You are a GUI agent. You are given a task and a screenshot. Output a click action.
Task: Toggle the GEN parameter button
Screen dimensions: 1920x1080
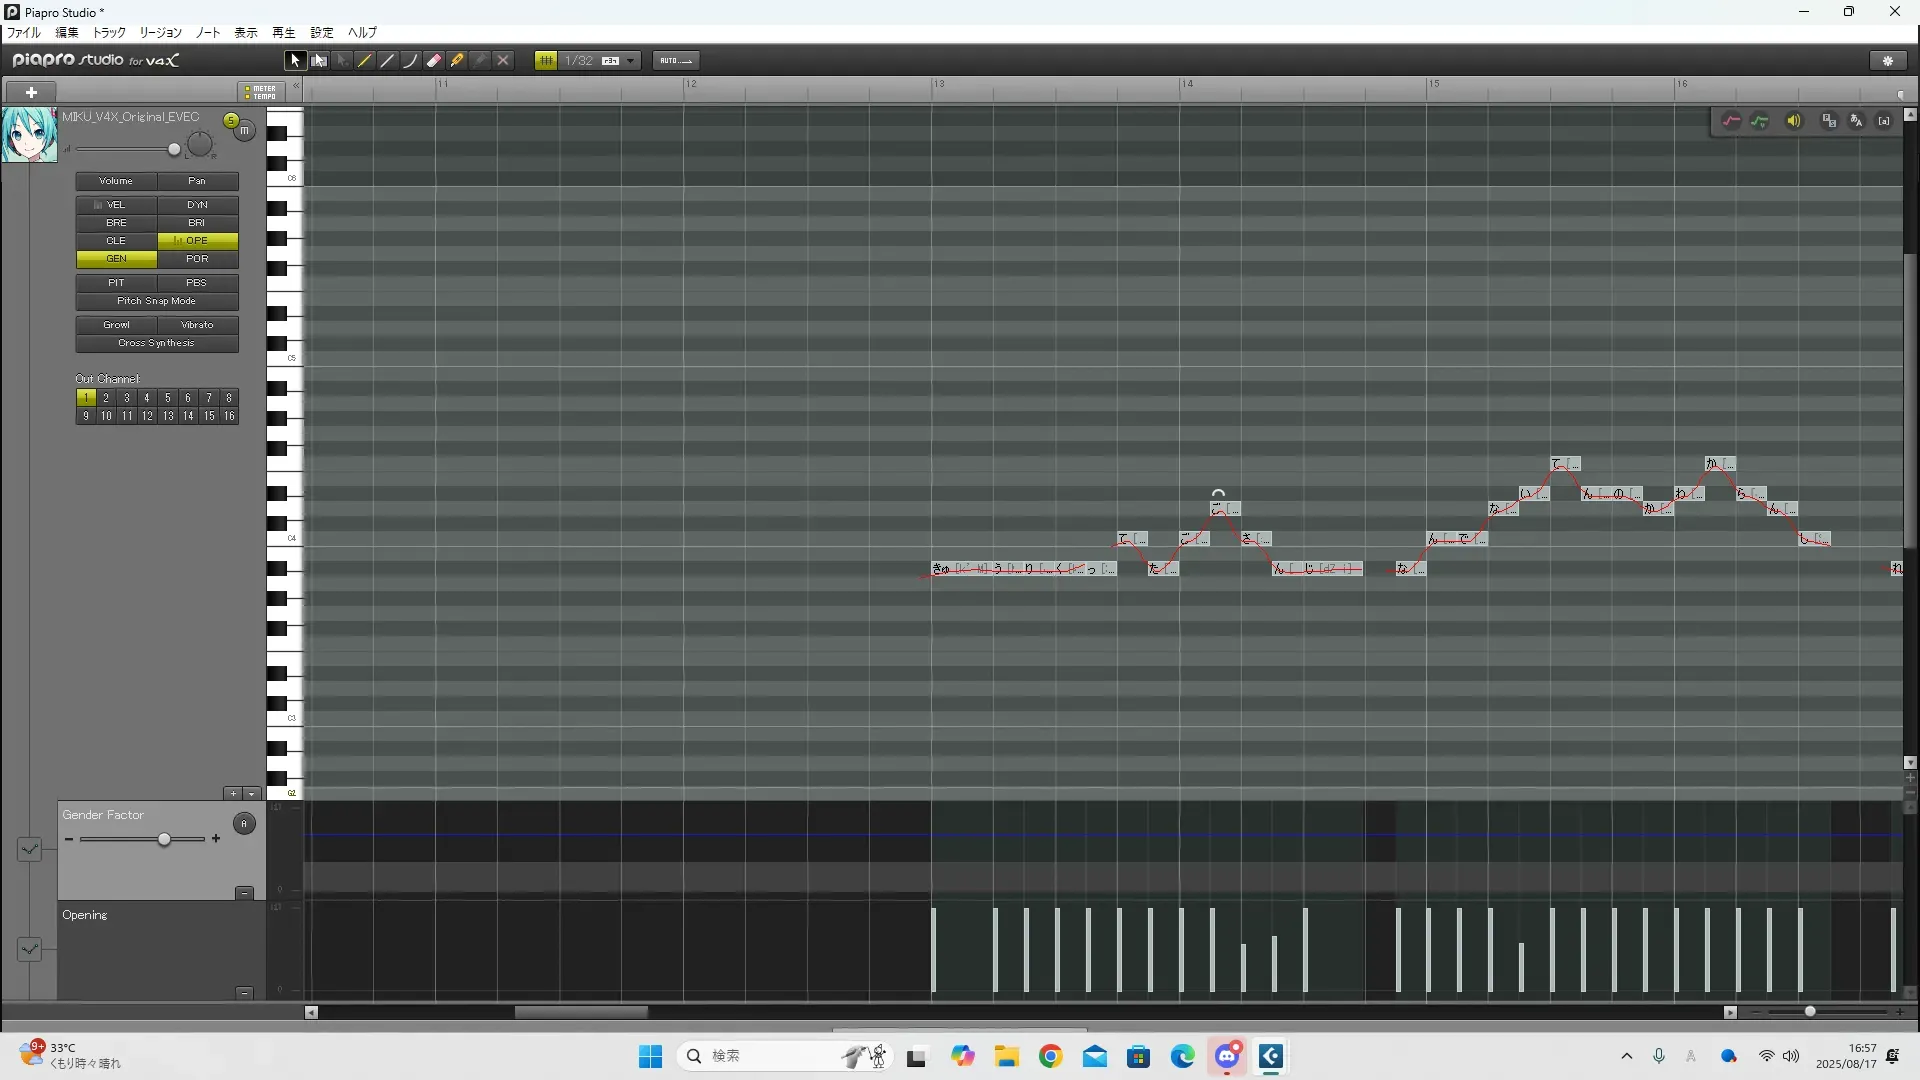click(116, 259)
